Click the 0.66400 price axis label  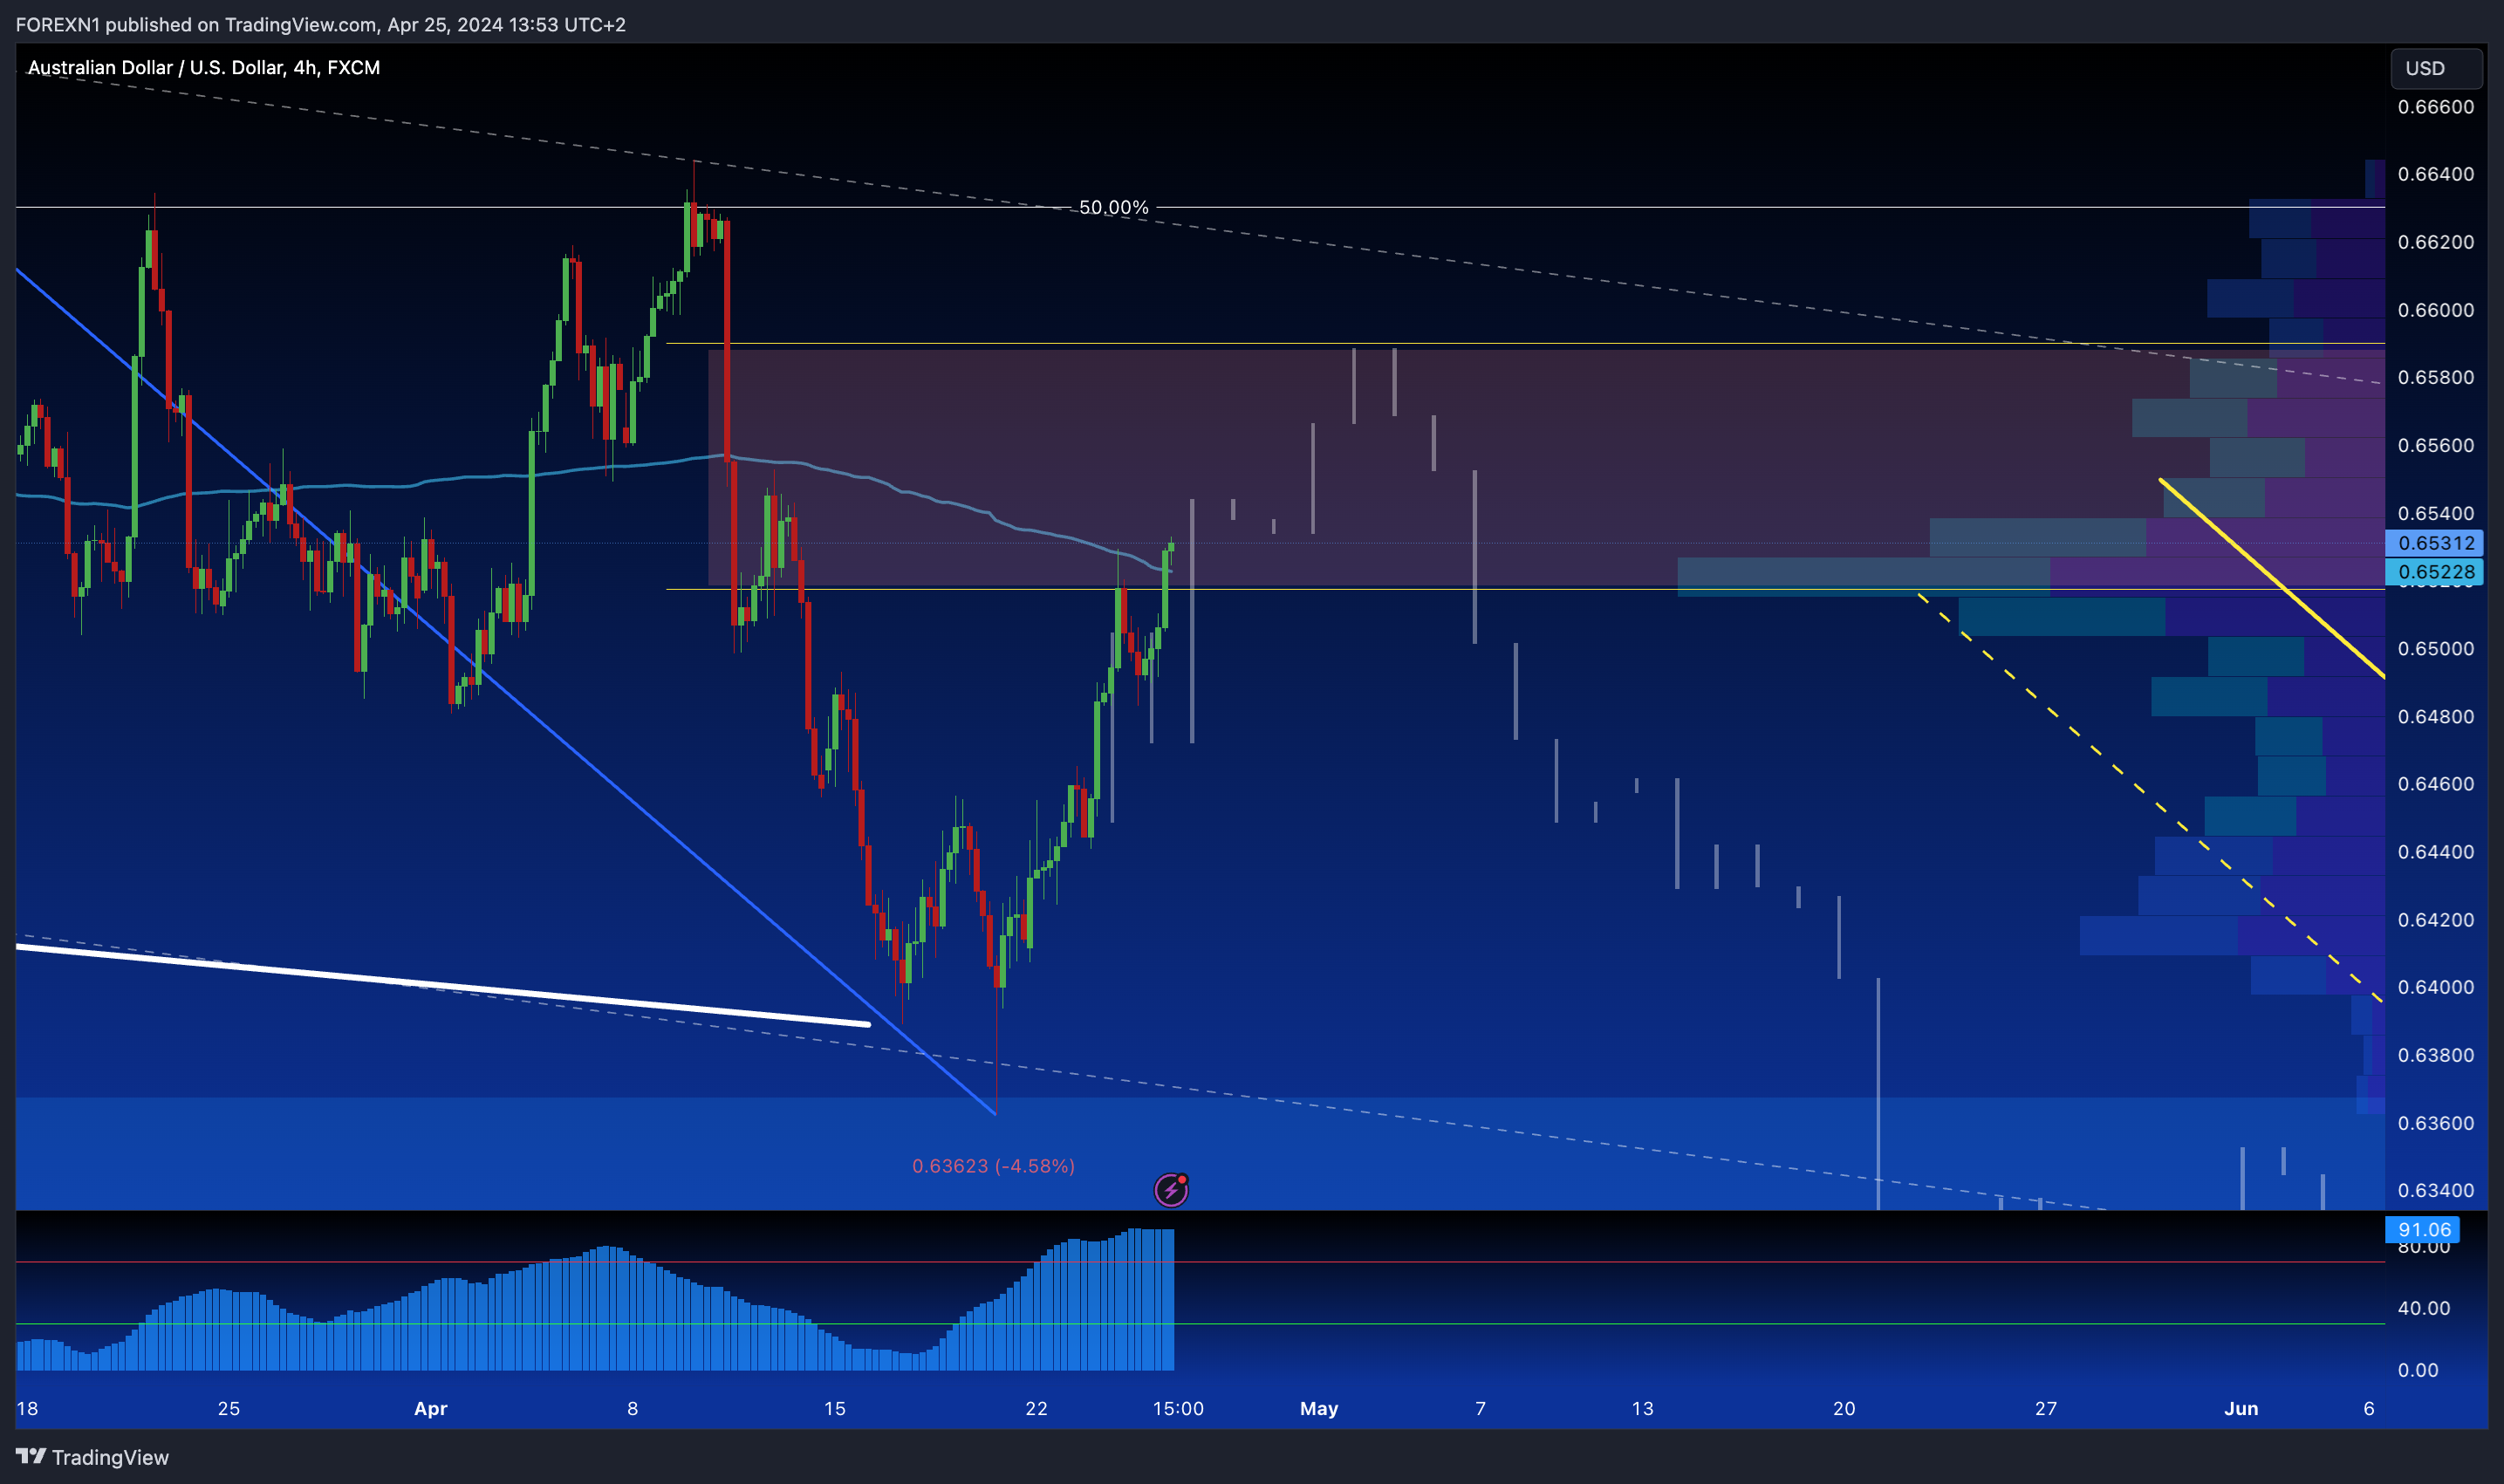(x=2436, y=174)
